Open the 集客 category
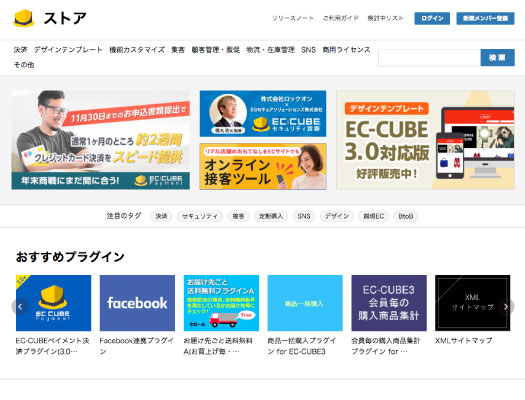525x400 pixels. (x=178, y=50)
